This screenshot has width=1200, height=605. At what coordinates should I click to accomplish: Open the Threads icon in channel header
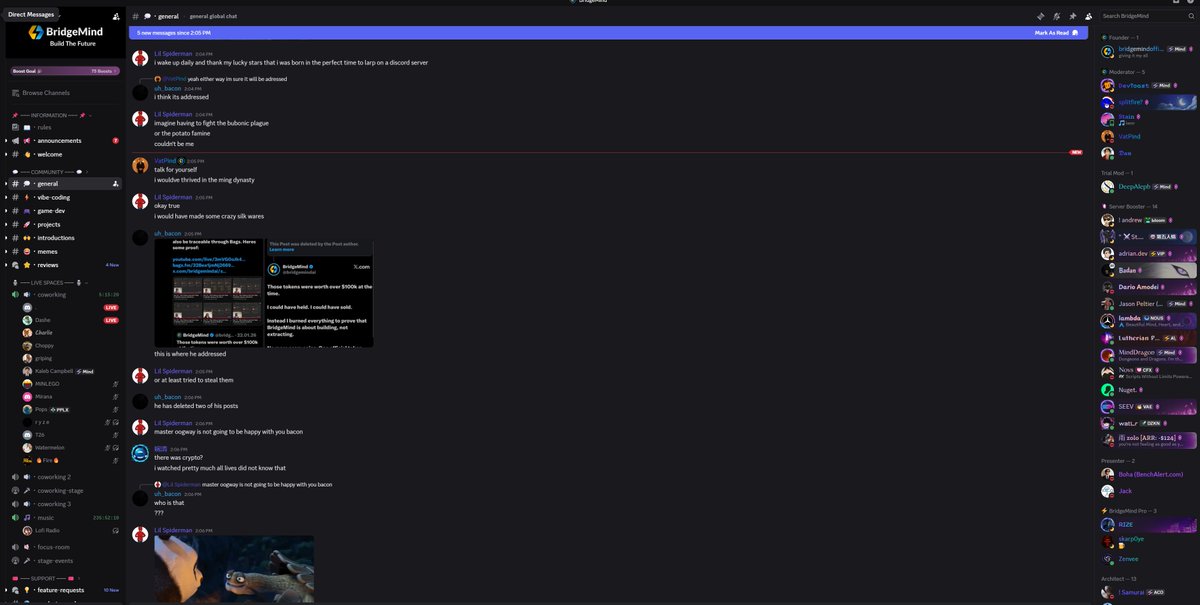point(1040,16)
